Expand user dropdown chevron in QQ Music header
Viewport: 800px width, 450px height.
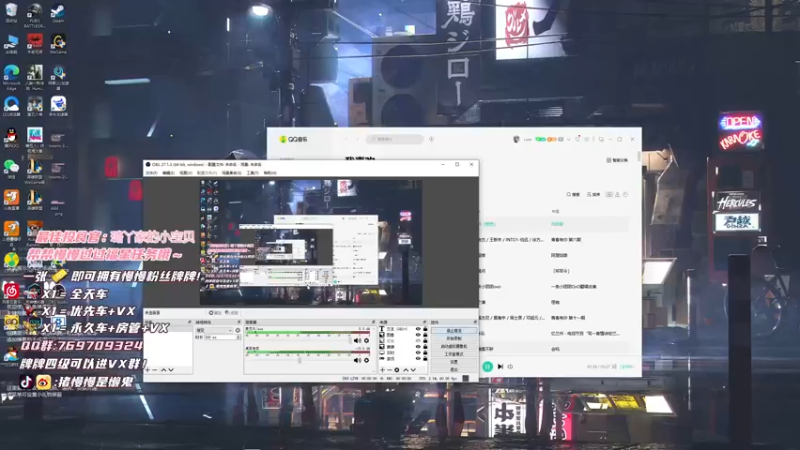[568, 139]
